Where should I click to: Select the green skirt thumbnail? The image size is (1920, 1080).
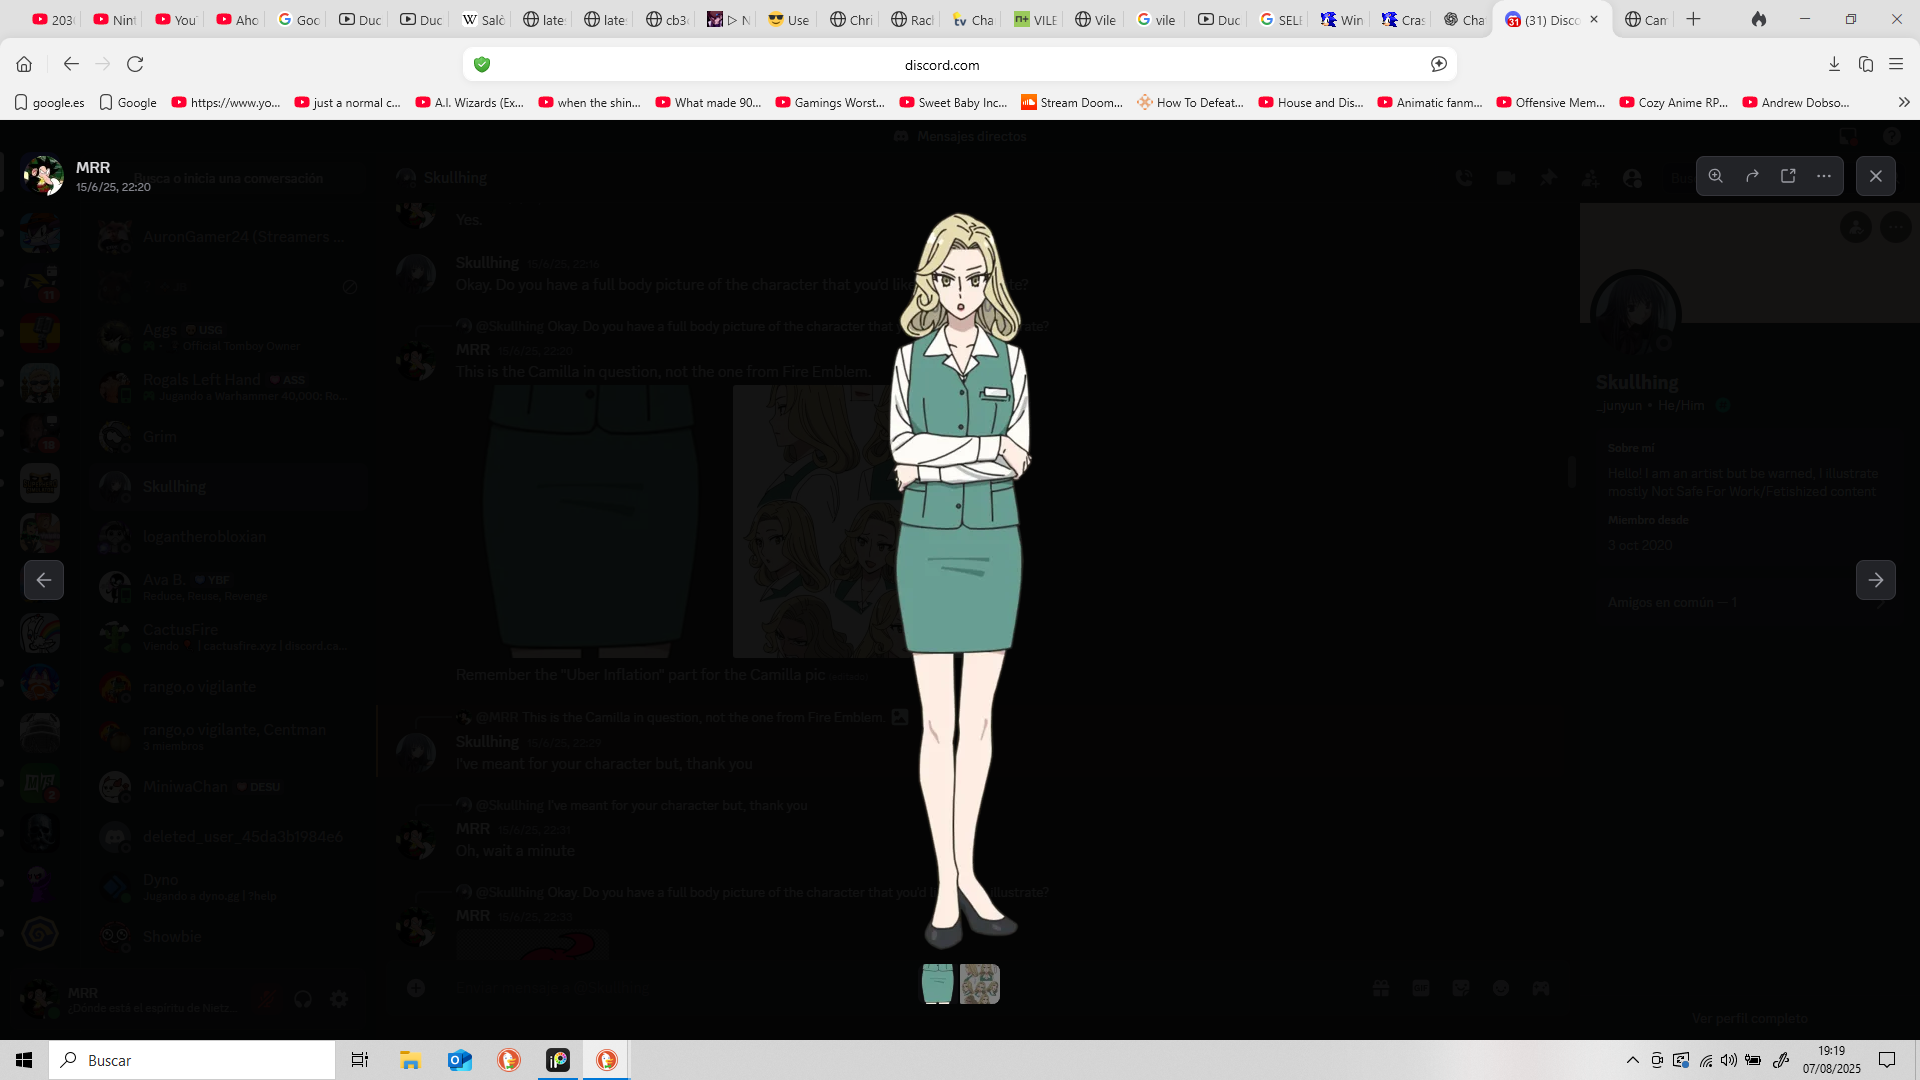click(937, 984)
